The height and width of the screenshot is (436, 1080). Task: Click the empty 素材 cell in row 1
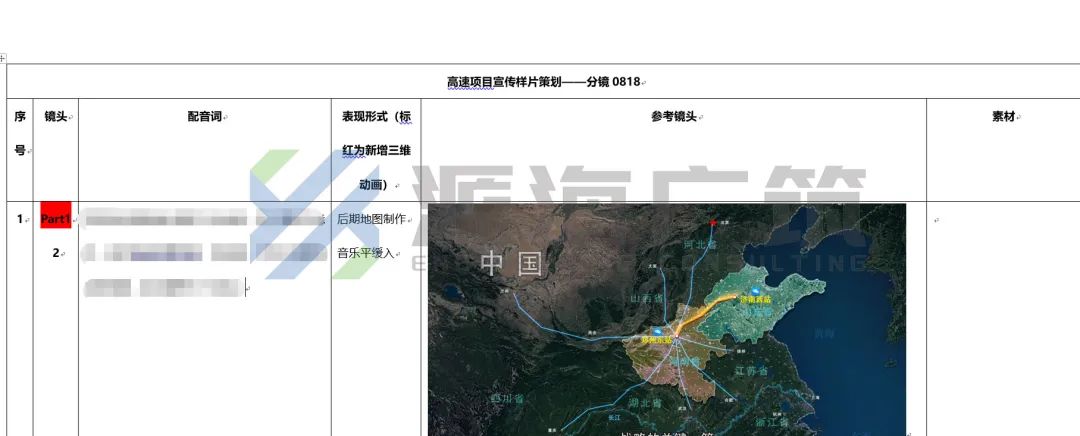click(x=1003, y=319)
